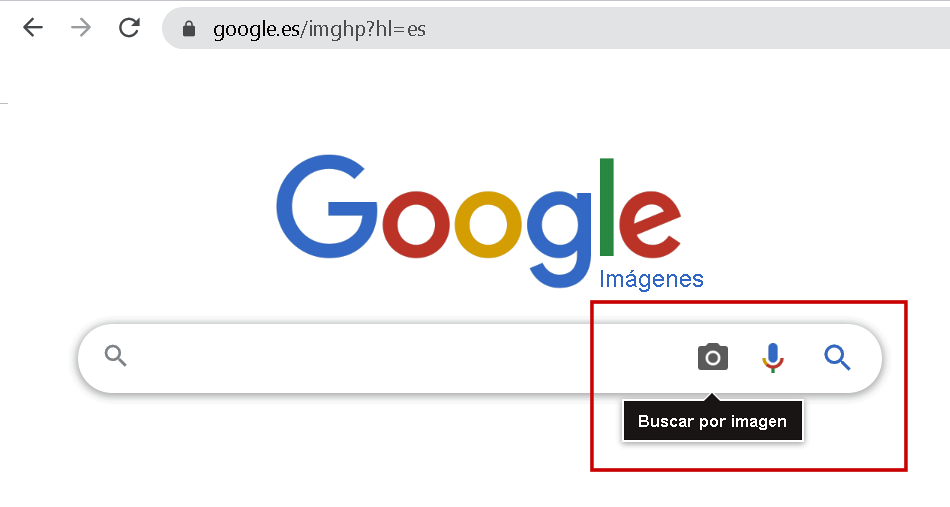Click the green letter l in logo

tap(606, 207)
